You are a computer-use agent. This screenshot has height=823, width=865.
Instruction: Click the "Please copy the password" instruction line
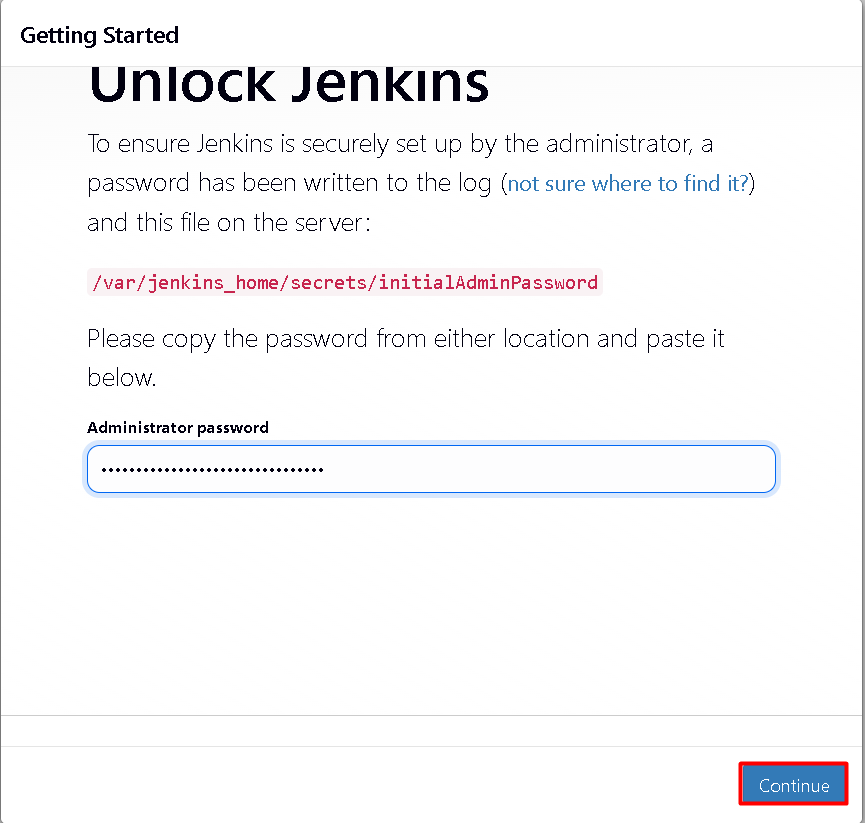point(228,338)
